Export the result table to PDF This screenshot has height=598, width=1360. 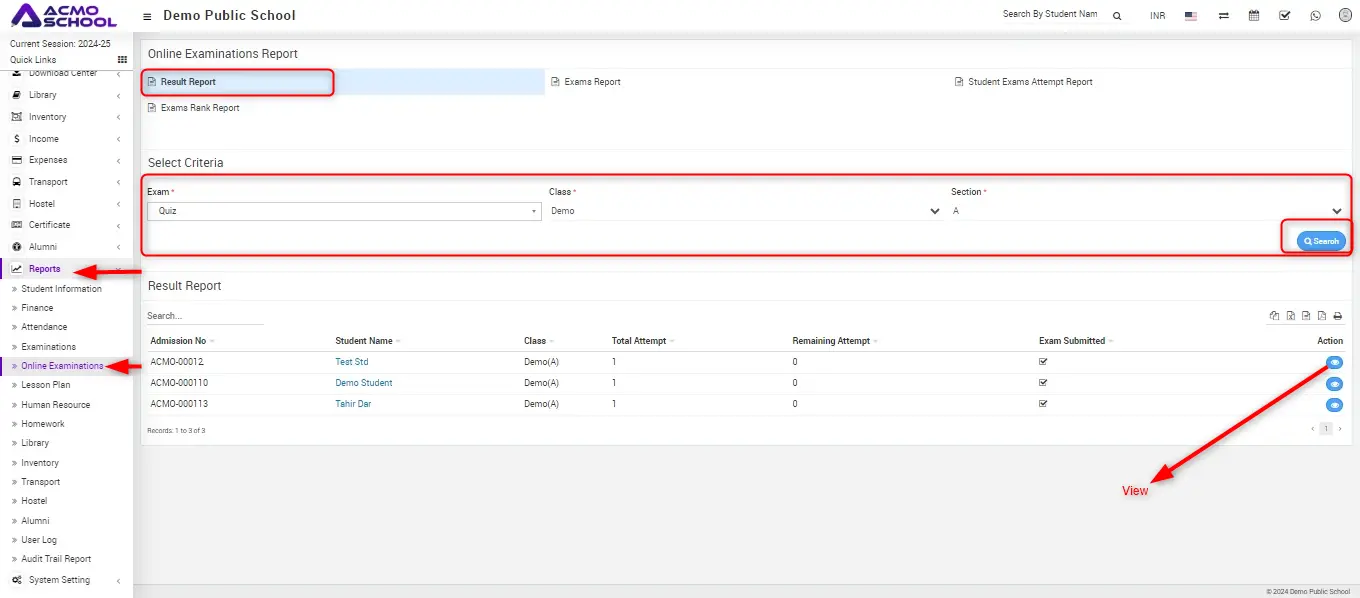coord(1322,316)
